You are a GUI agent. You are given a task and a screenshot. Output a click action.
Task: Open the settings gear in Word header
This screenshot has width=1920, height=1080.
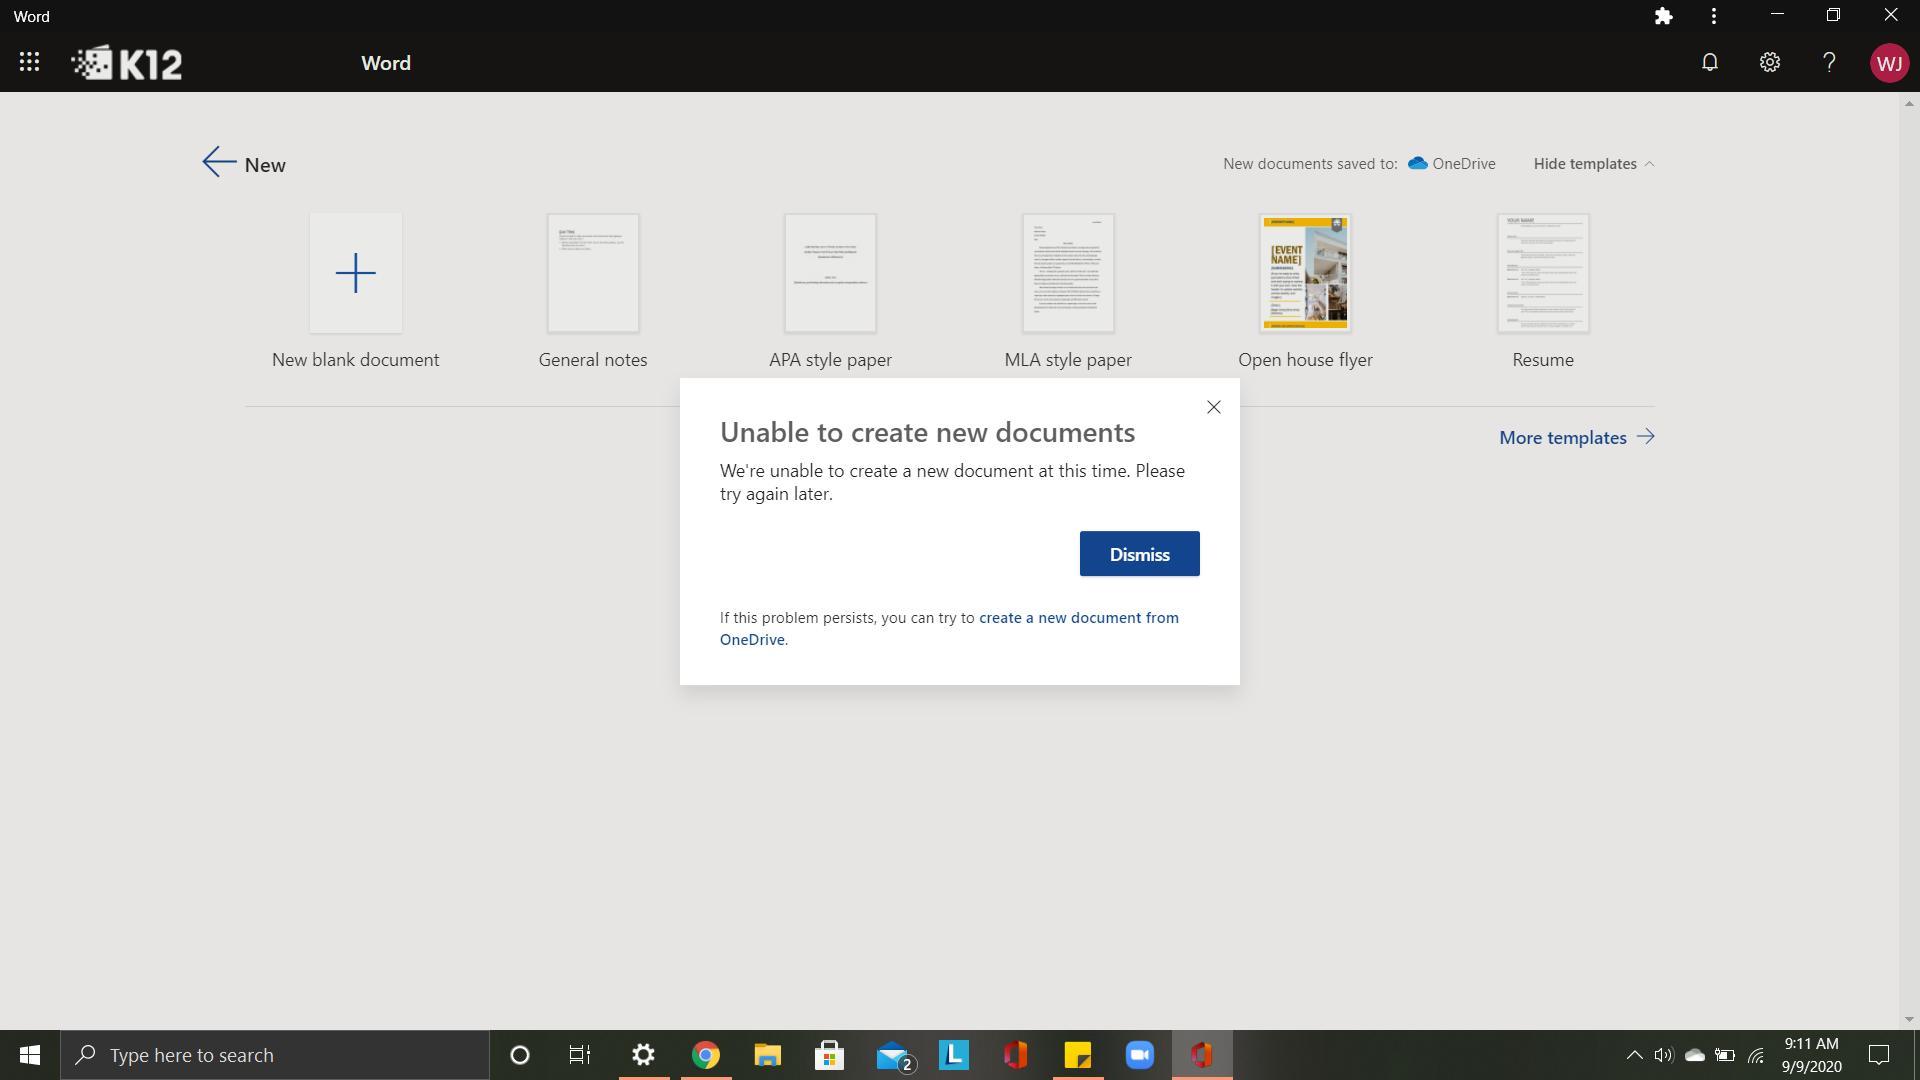click(x=1769, y=63)
